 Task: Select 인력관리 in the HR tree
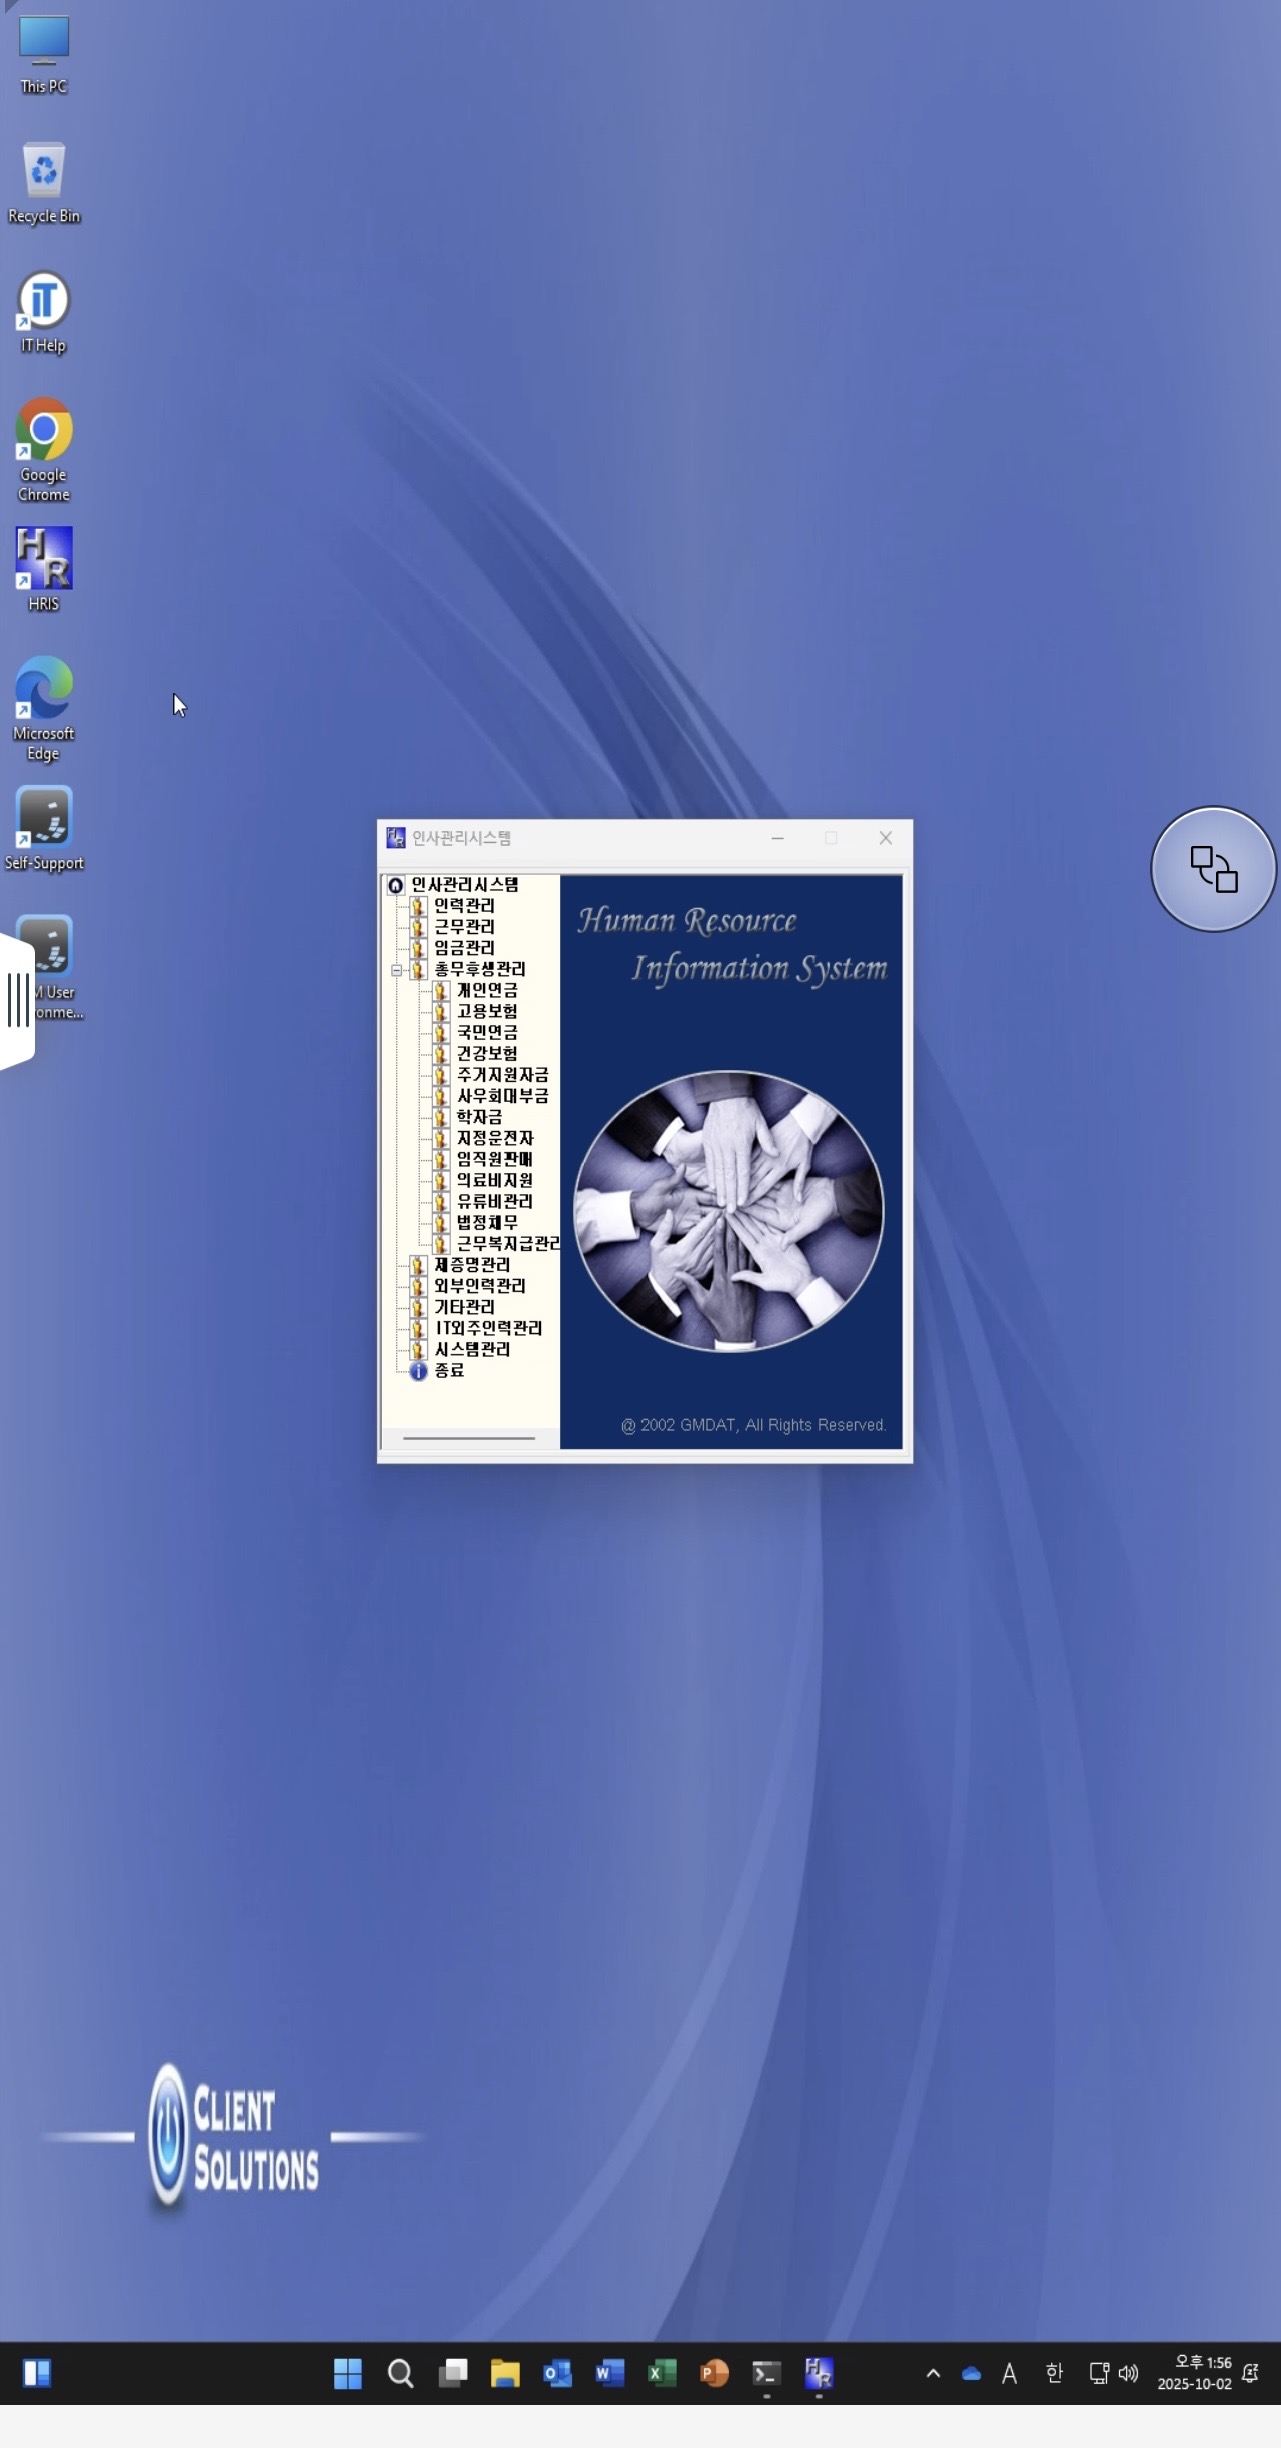click(463, 906)
